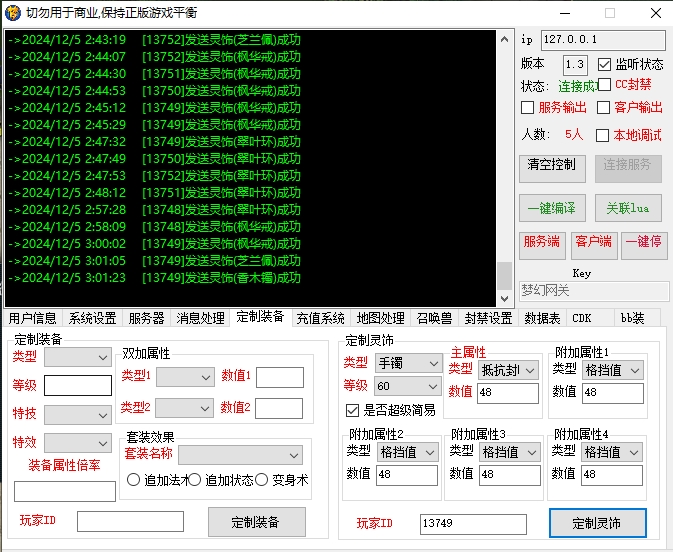Focus the 版本 field showing 1.3

coord(575,65)
